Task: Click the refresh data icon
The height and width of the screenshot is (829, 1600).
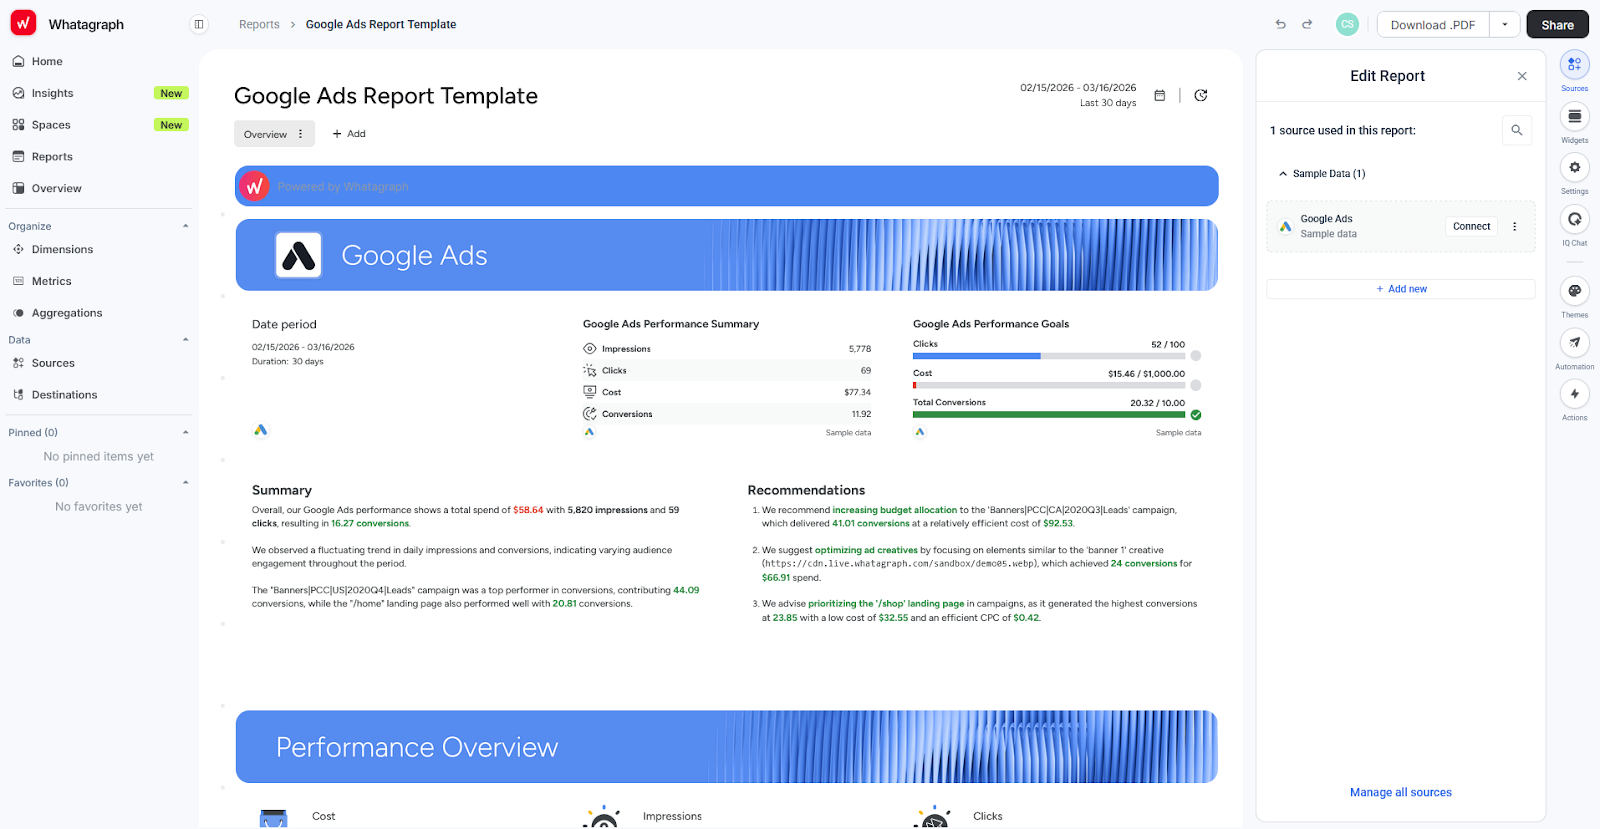Action: click(1201, 95)
